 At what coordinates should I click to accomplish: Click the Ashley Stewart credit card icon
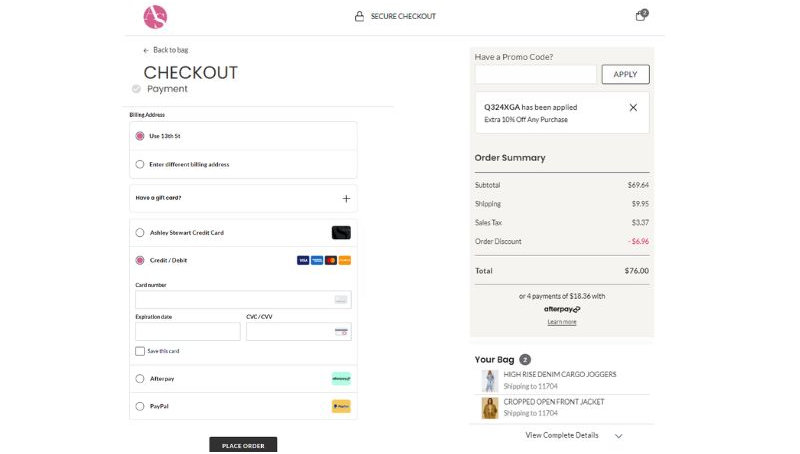(341, 232)
